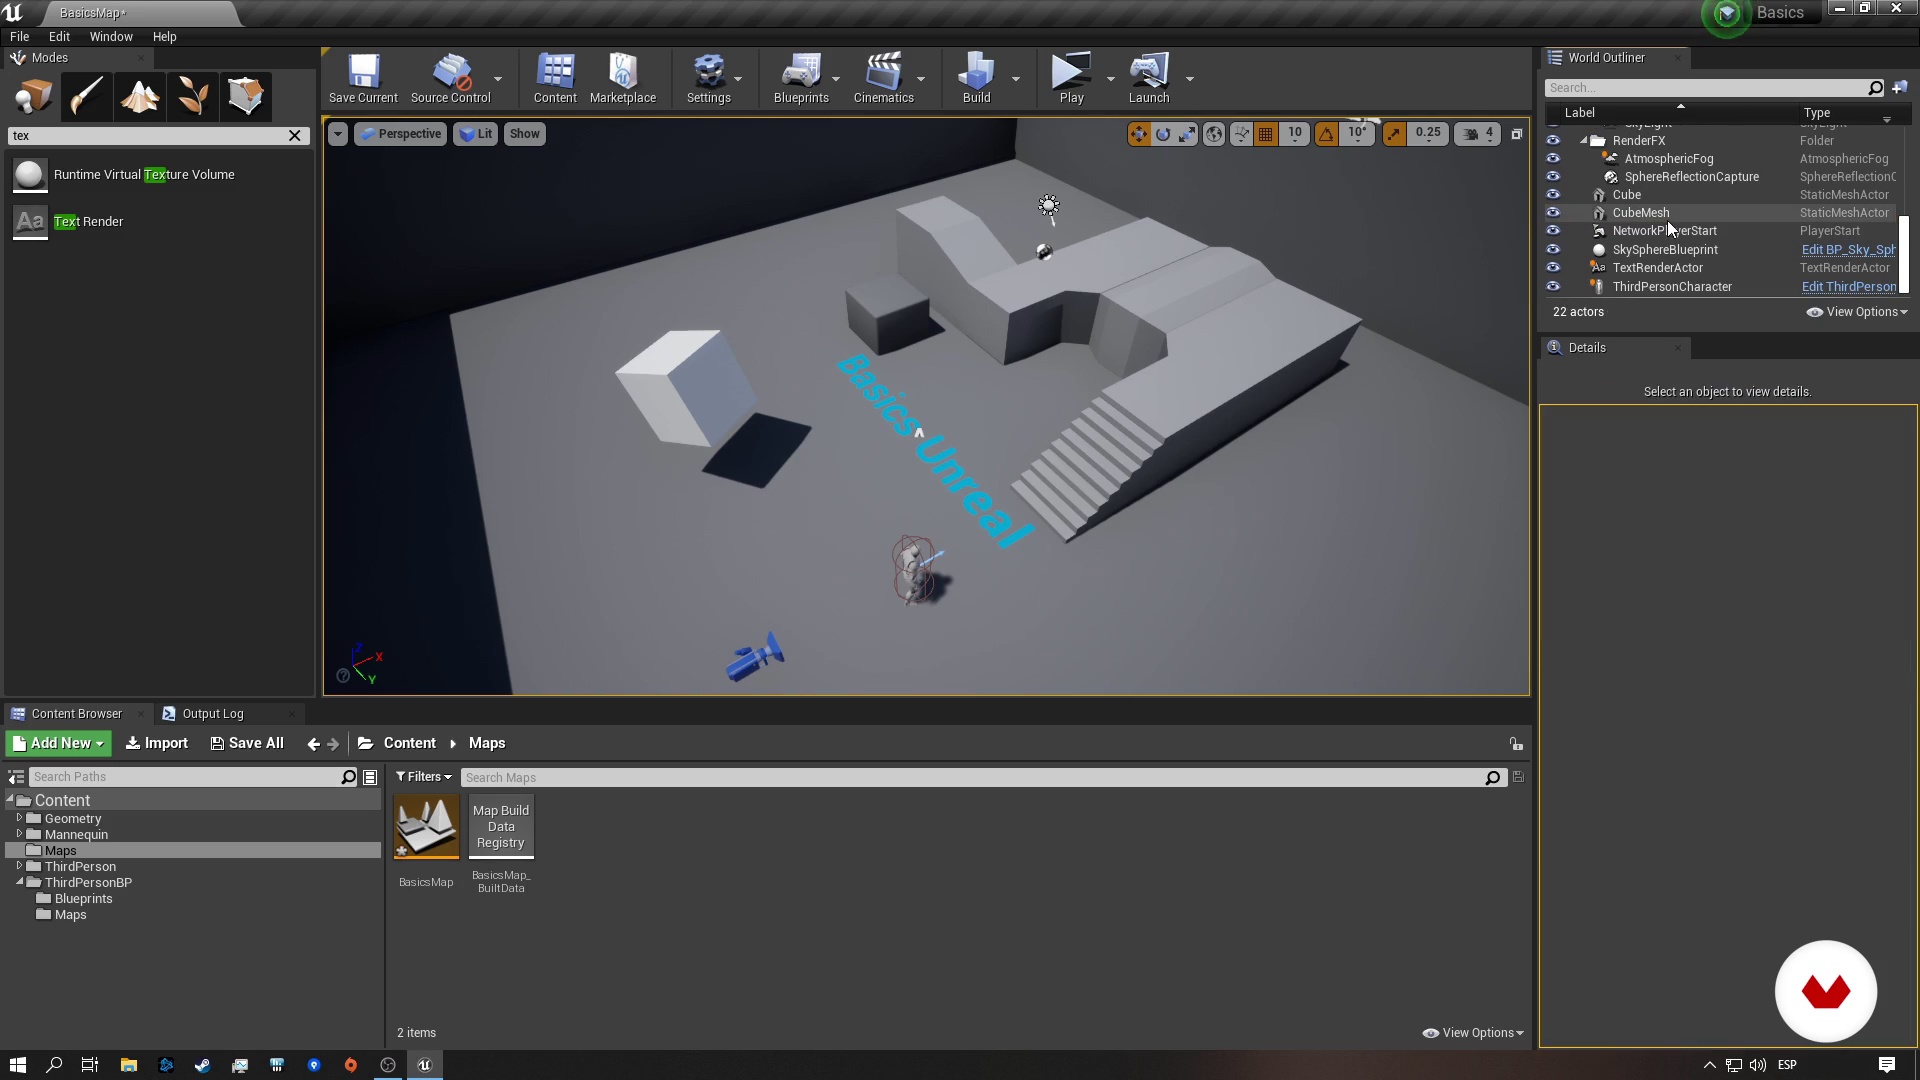Open the Build options dropdown arrow
Viewport: 1920px width, 1080px height.
click(x=1016, y=79)
